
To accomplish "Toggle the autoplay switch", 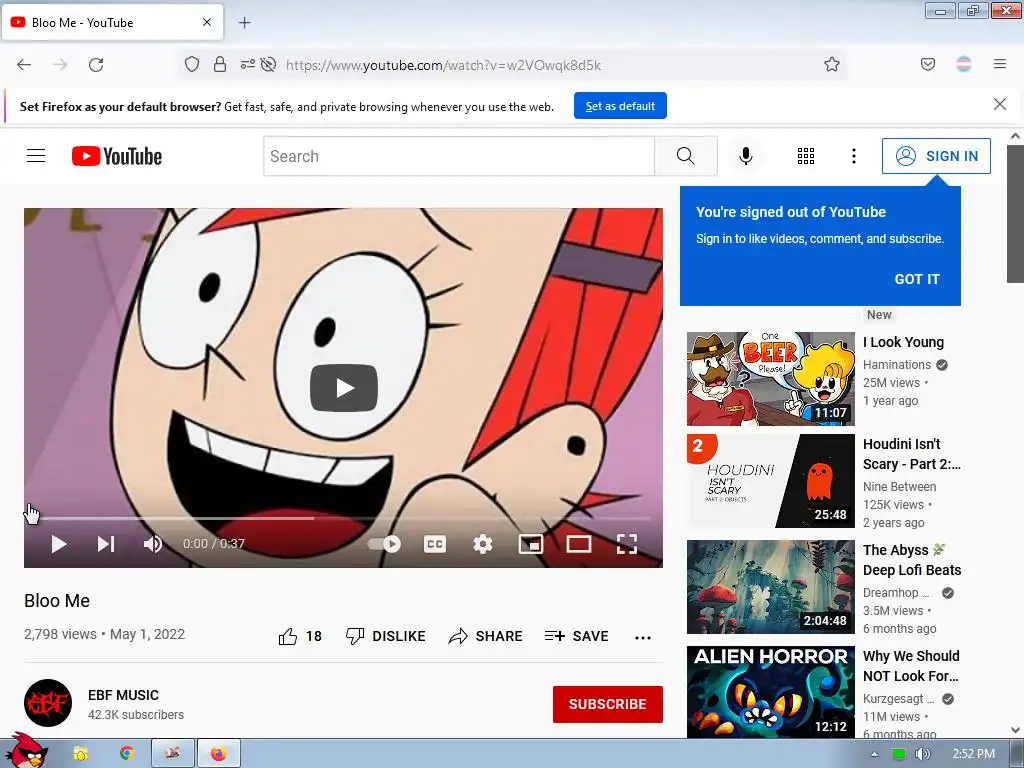I will pos(385,544).
